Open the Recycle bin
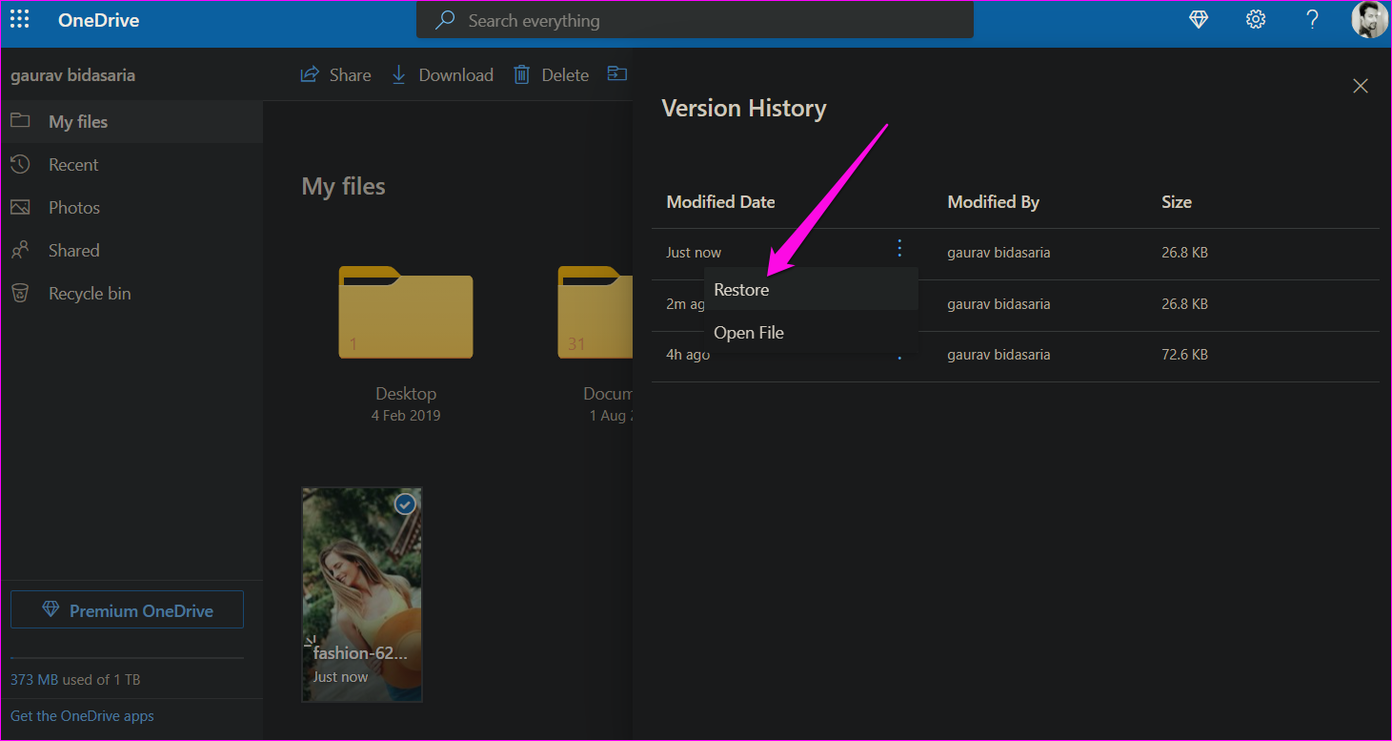The width and height of the screenshot is (1392, 741). tap(132, 294)
